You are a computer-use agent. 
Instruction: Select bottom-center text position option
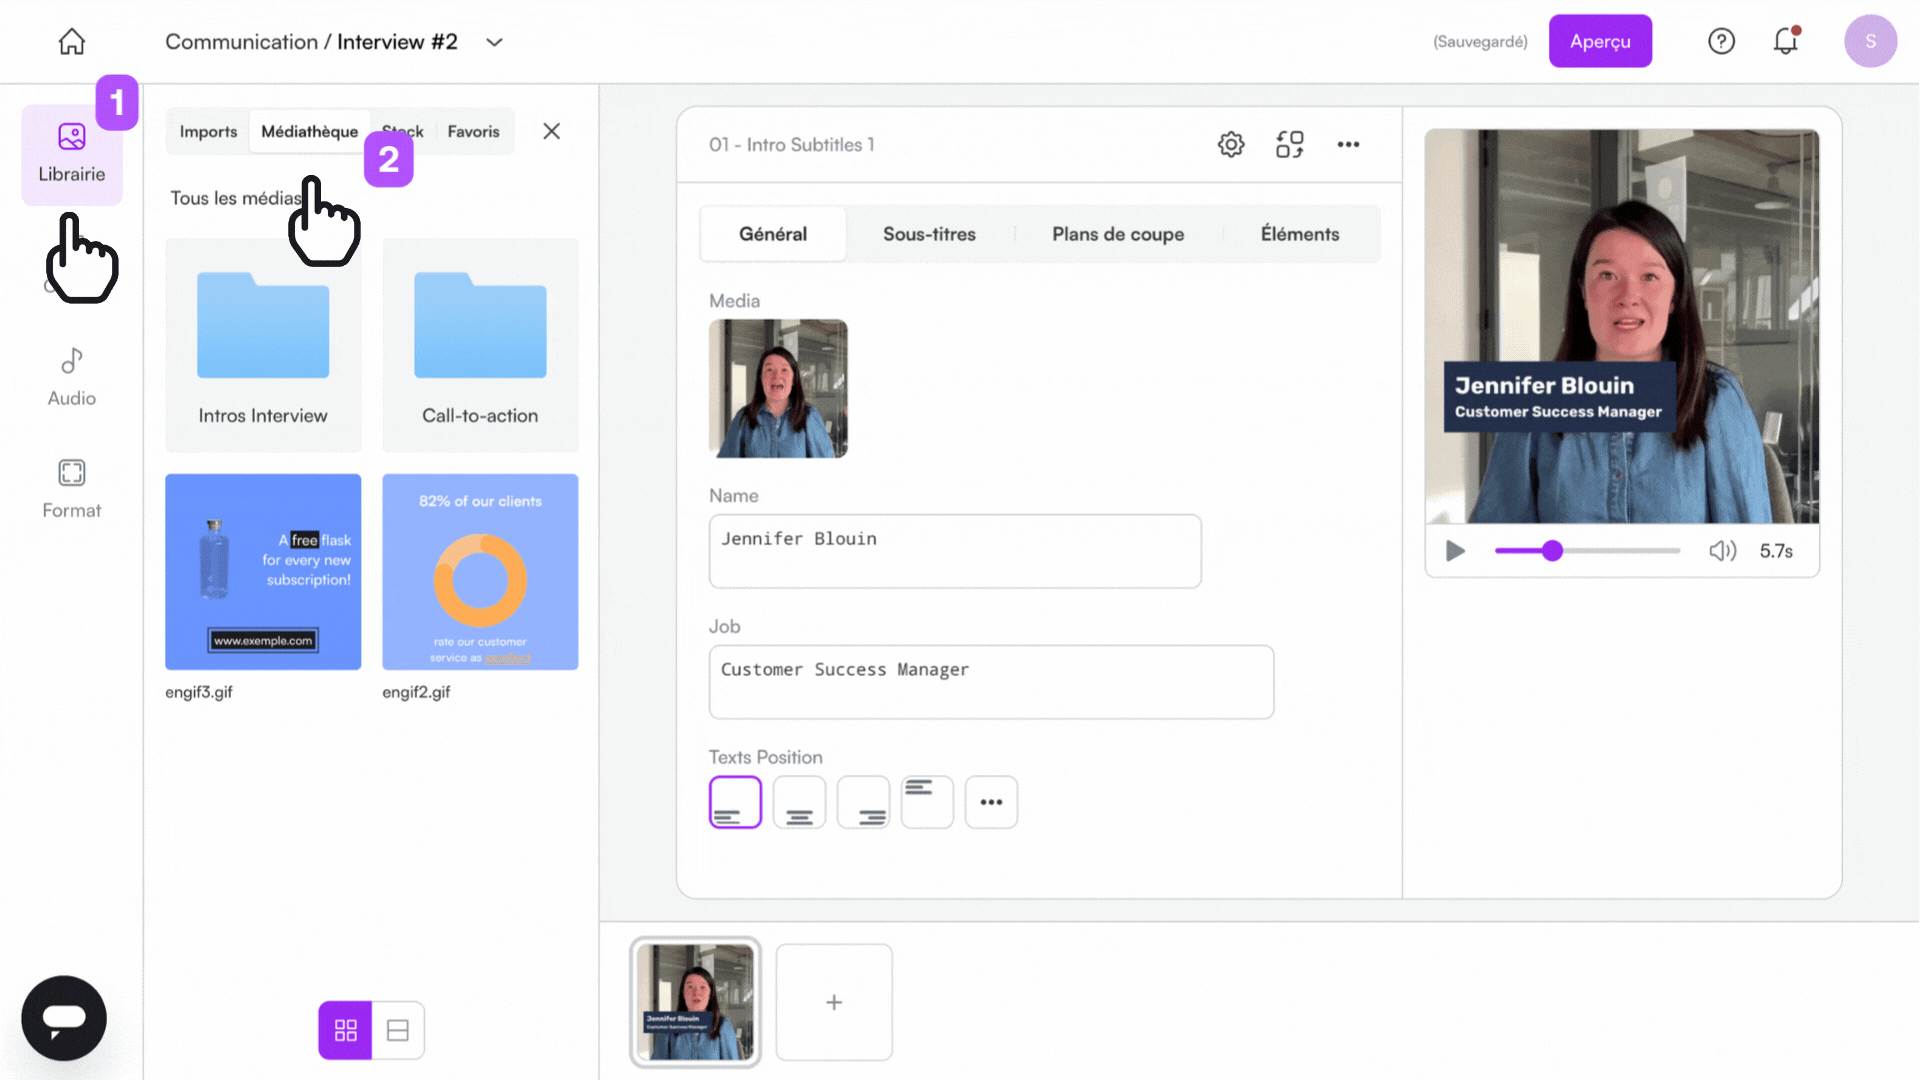coord(799,802)
